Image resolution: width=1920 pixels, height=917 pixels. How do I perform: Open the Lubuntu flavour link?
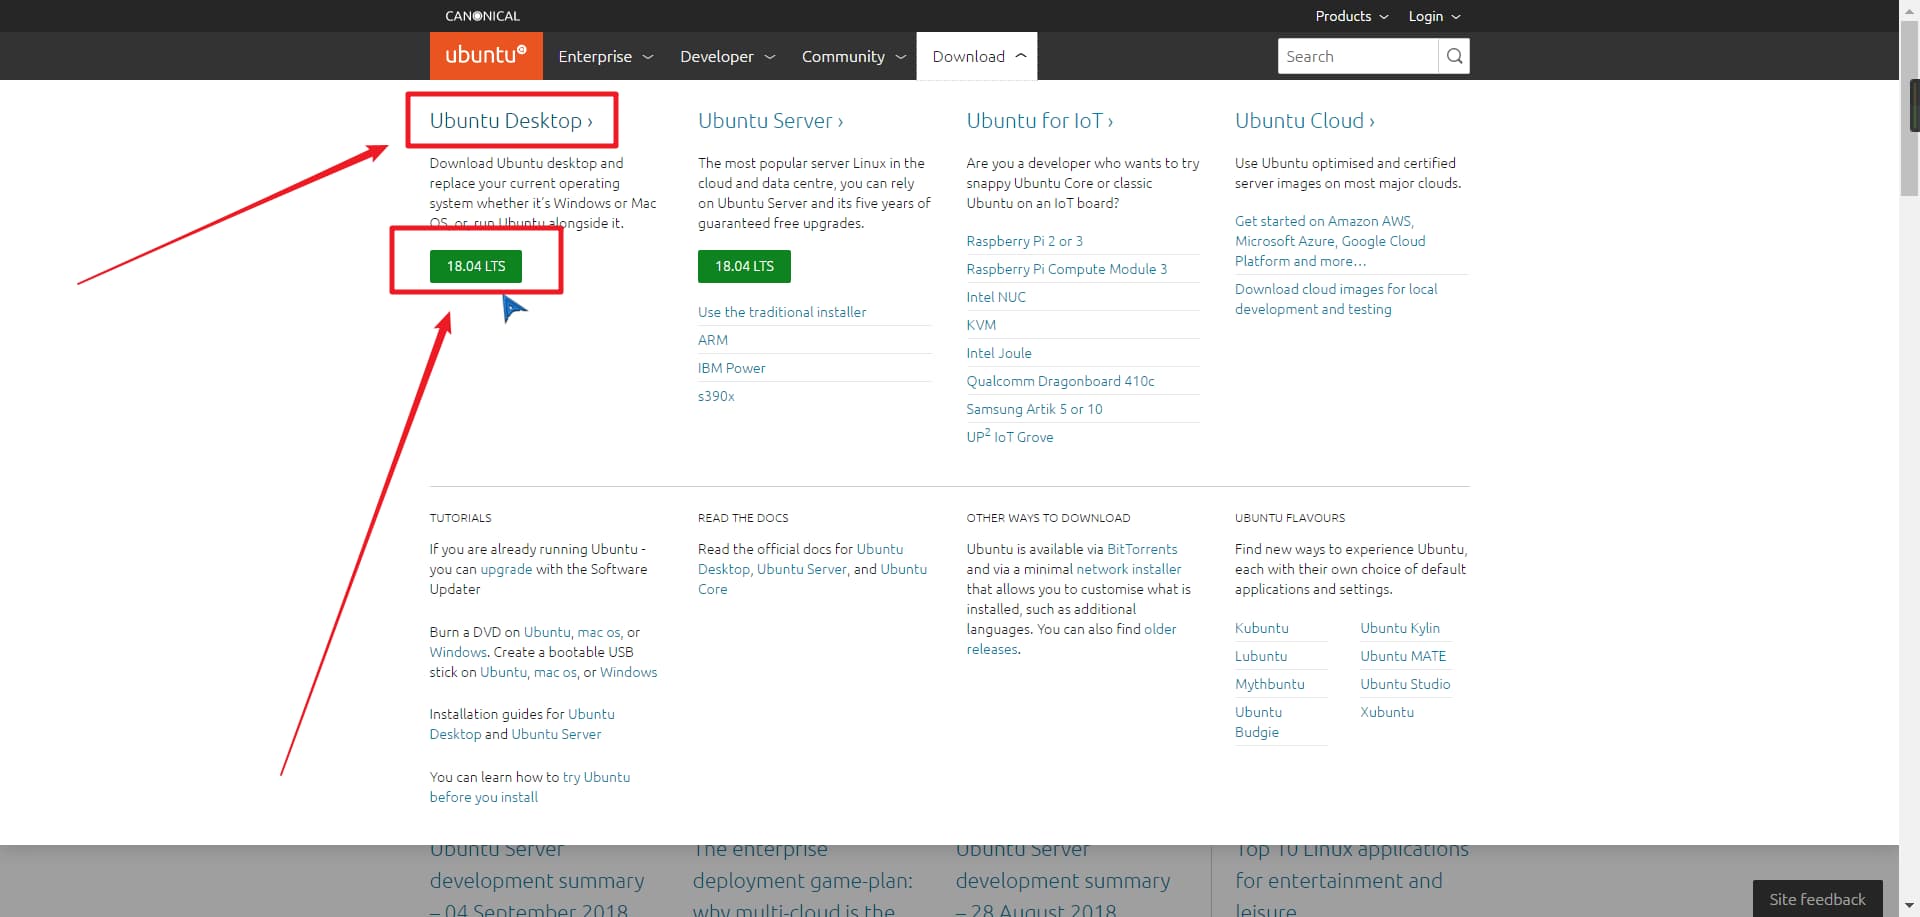pyautogui.click(x=1261, y=656)
